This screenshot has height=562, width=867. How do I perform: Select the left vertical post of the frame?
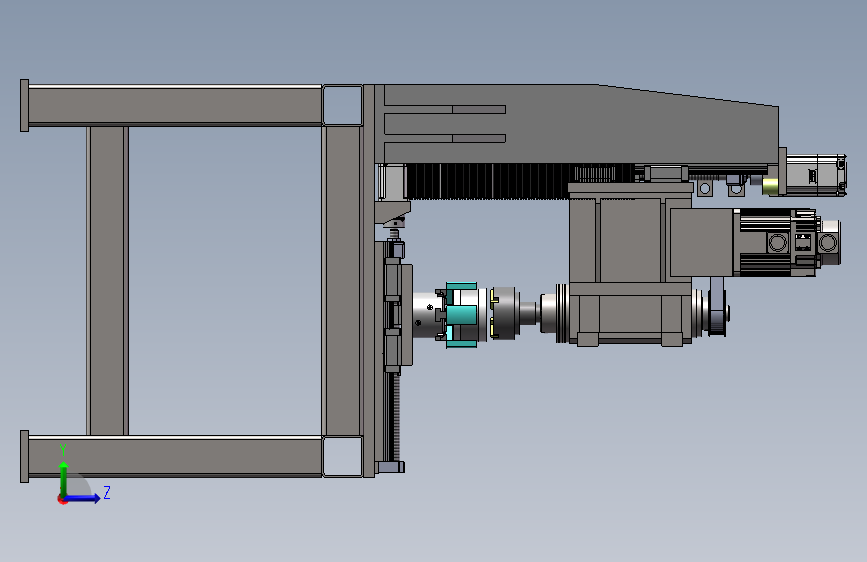click(x=107, y=280)
